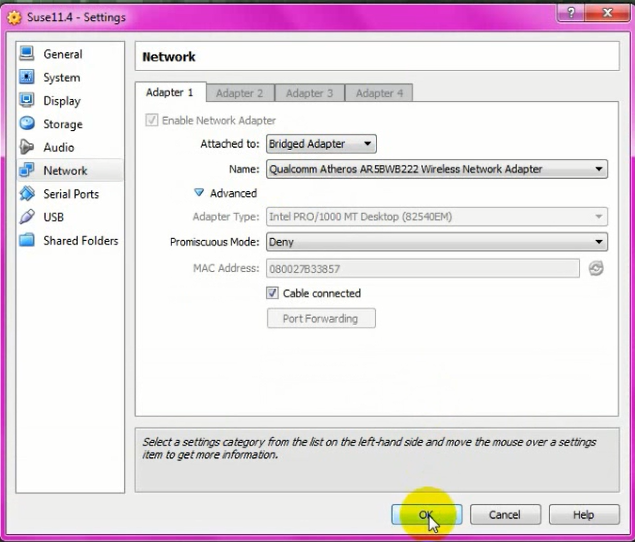Click the Advanced label text

tap(233, 193)
